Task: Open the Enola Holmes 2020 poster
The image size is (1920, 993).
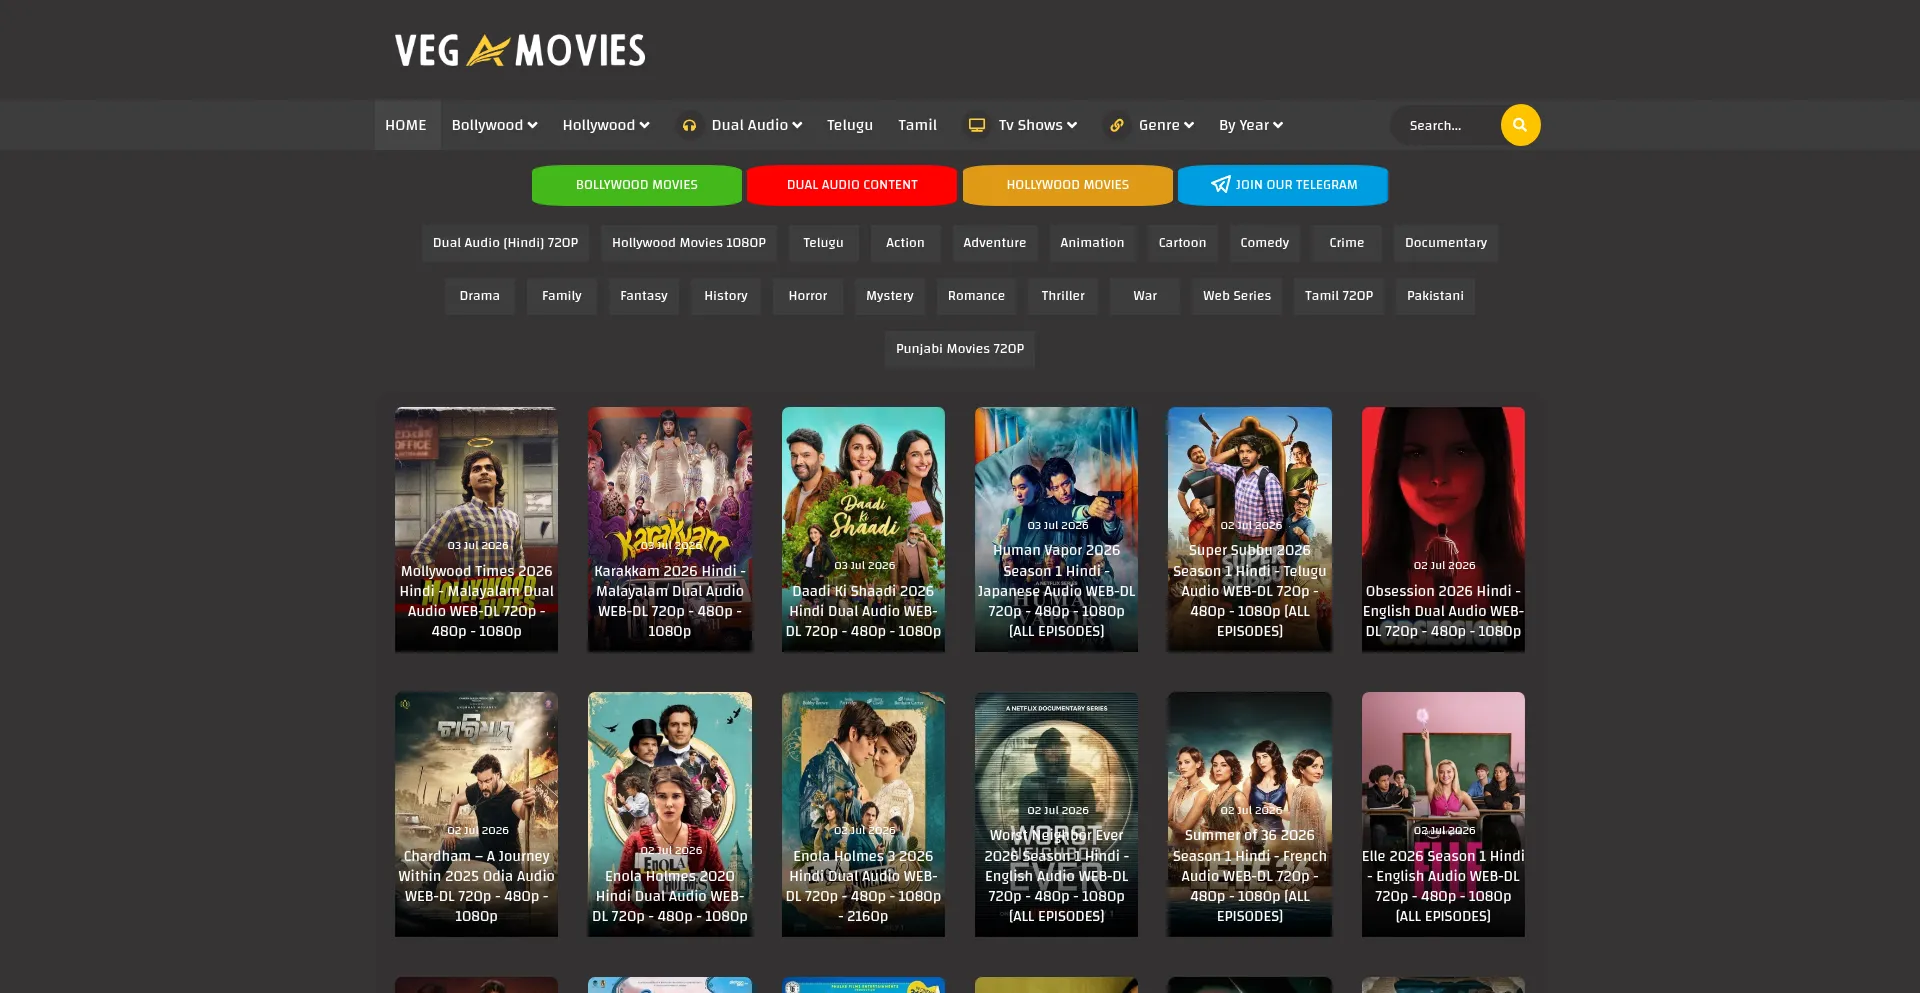Action: tap(670, 814)
